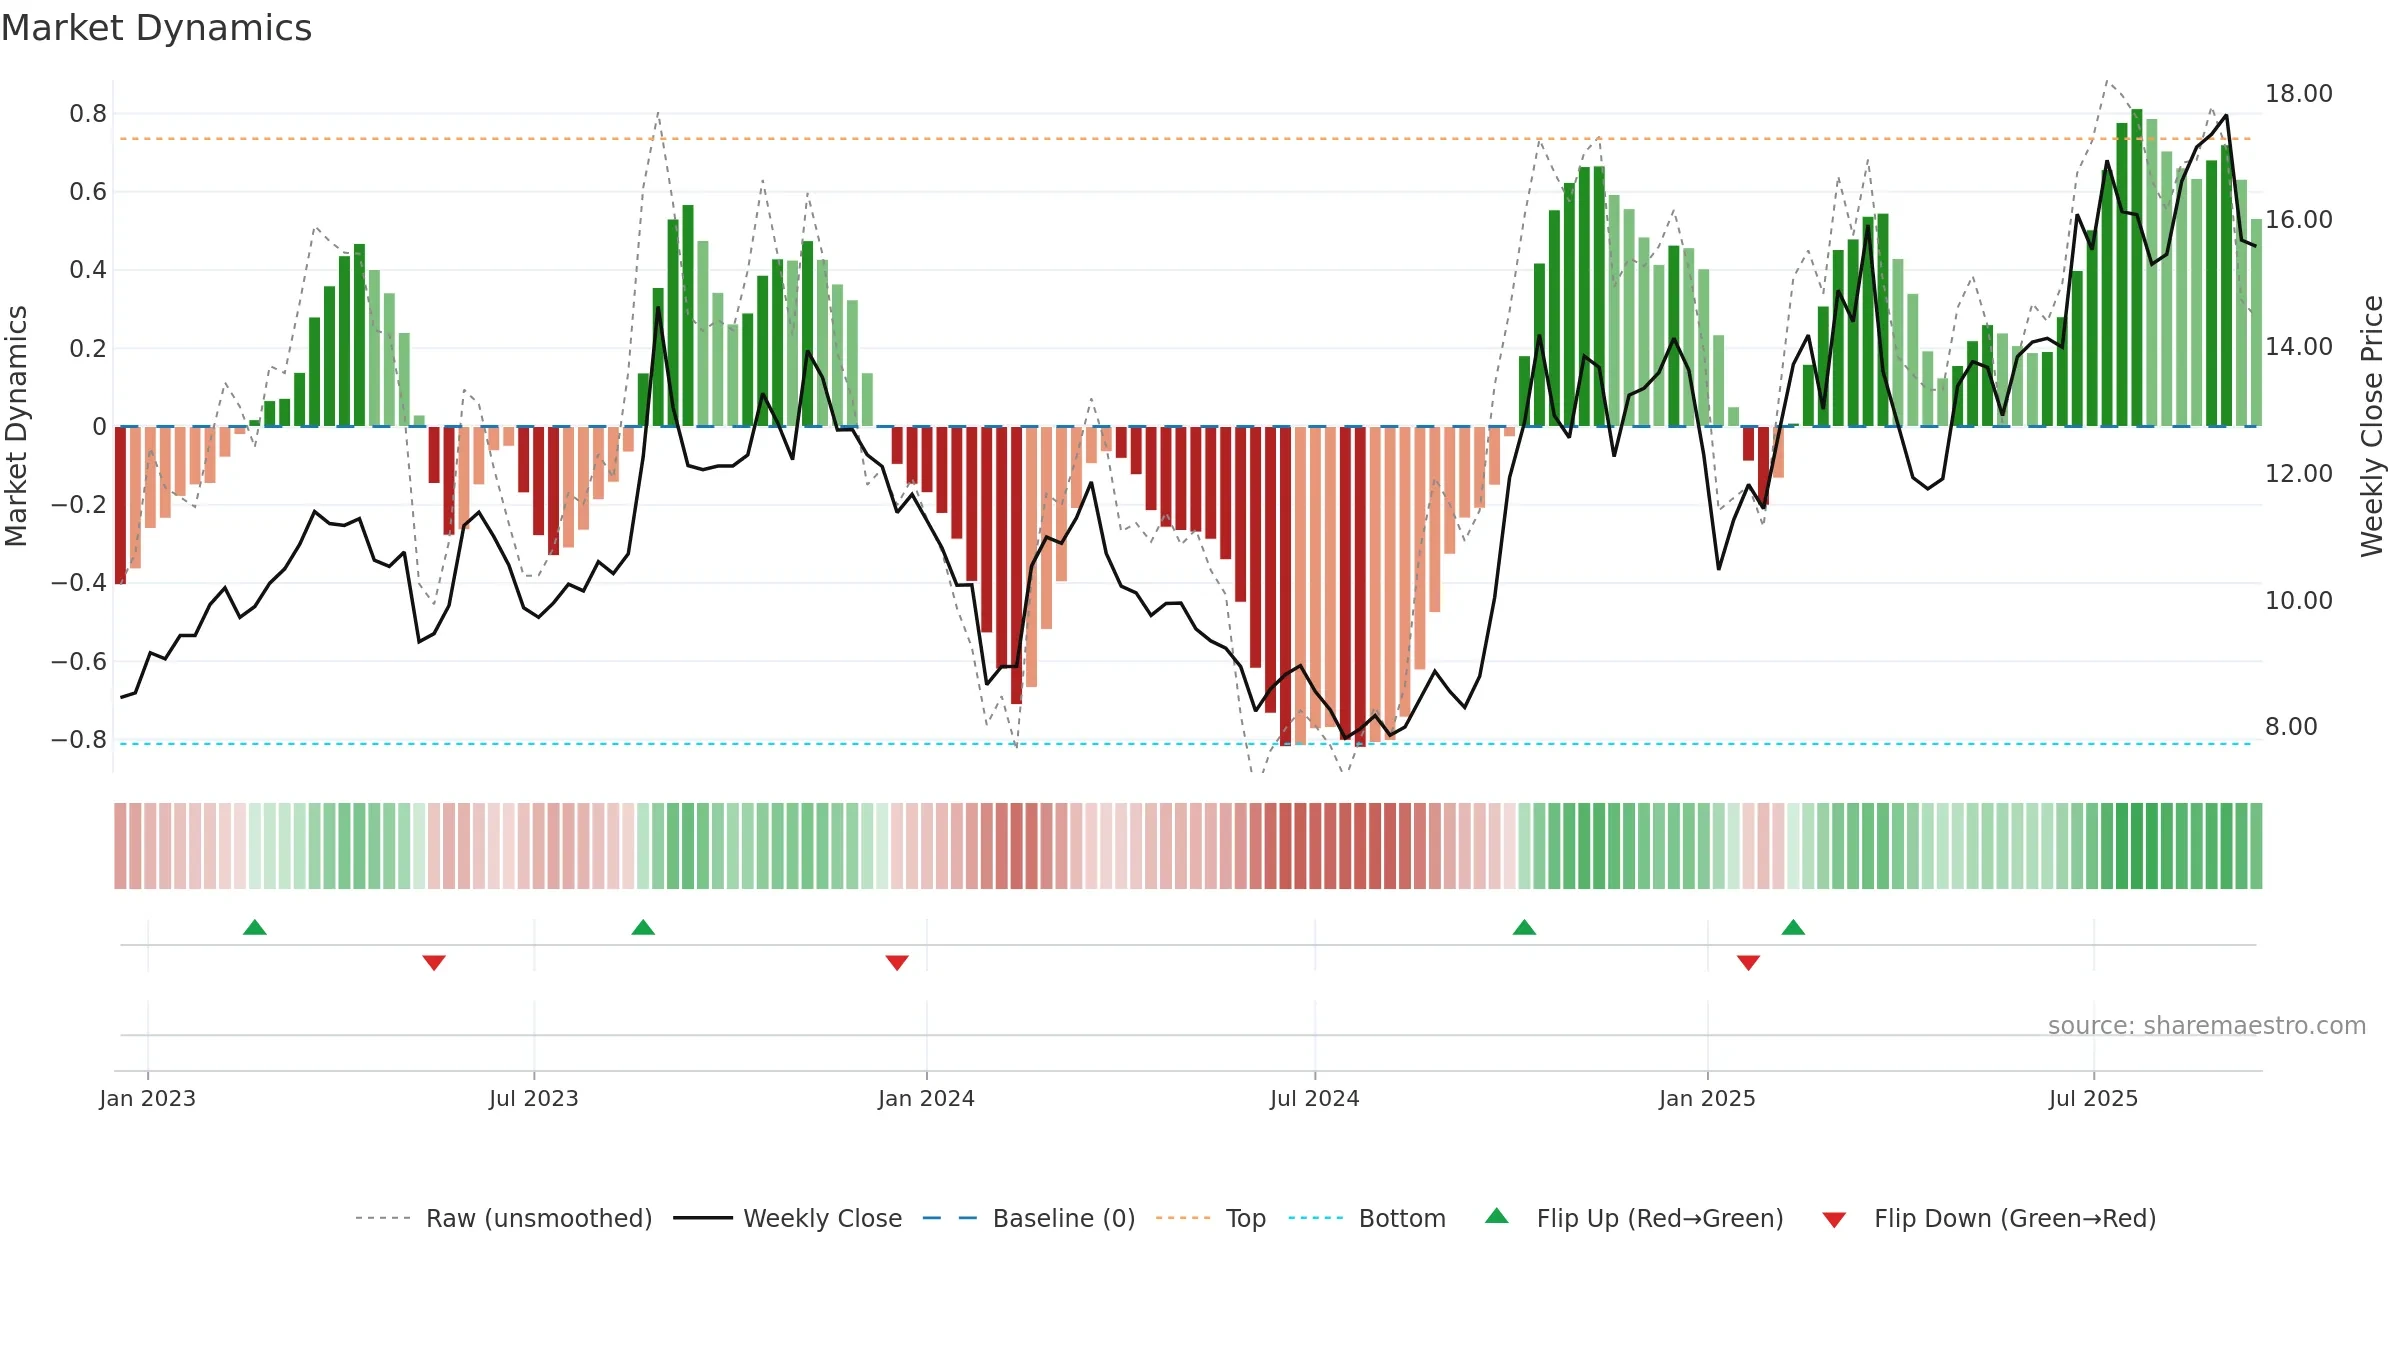
Task: Click the 14.00 price axis label
Action: (x=2299, y=347)
